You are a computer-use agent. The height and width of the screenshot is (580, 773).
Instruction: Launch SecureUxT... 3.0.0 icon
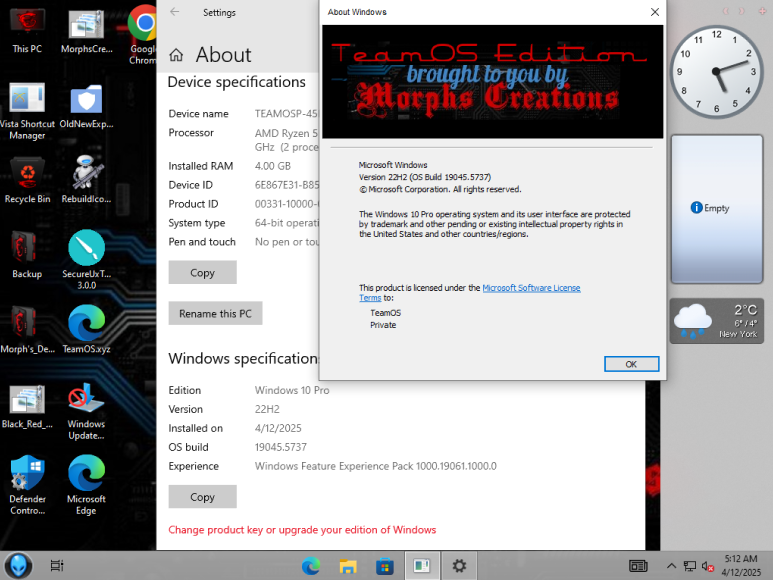click(86, 260)
